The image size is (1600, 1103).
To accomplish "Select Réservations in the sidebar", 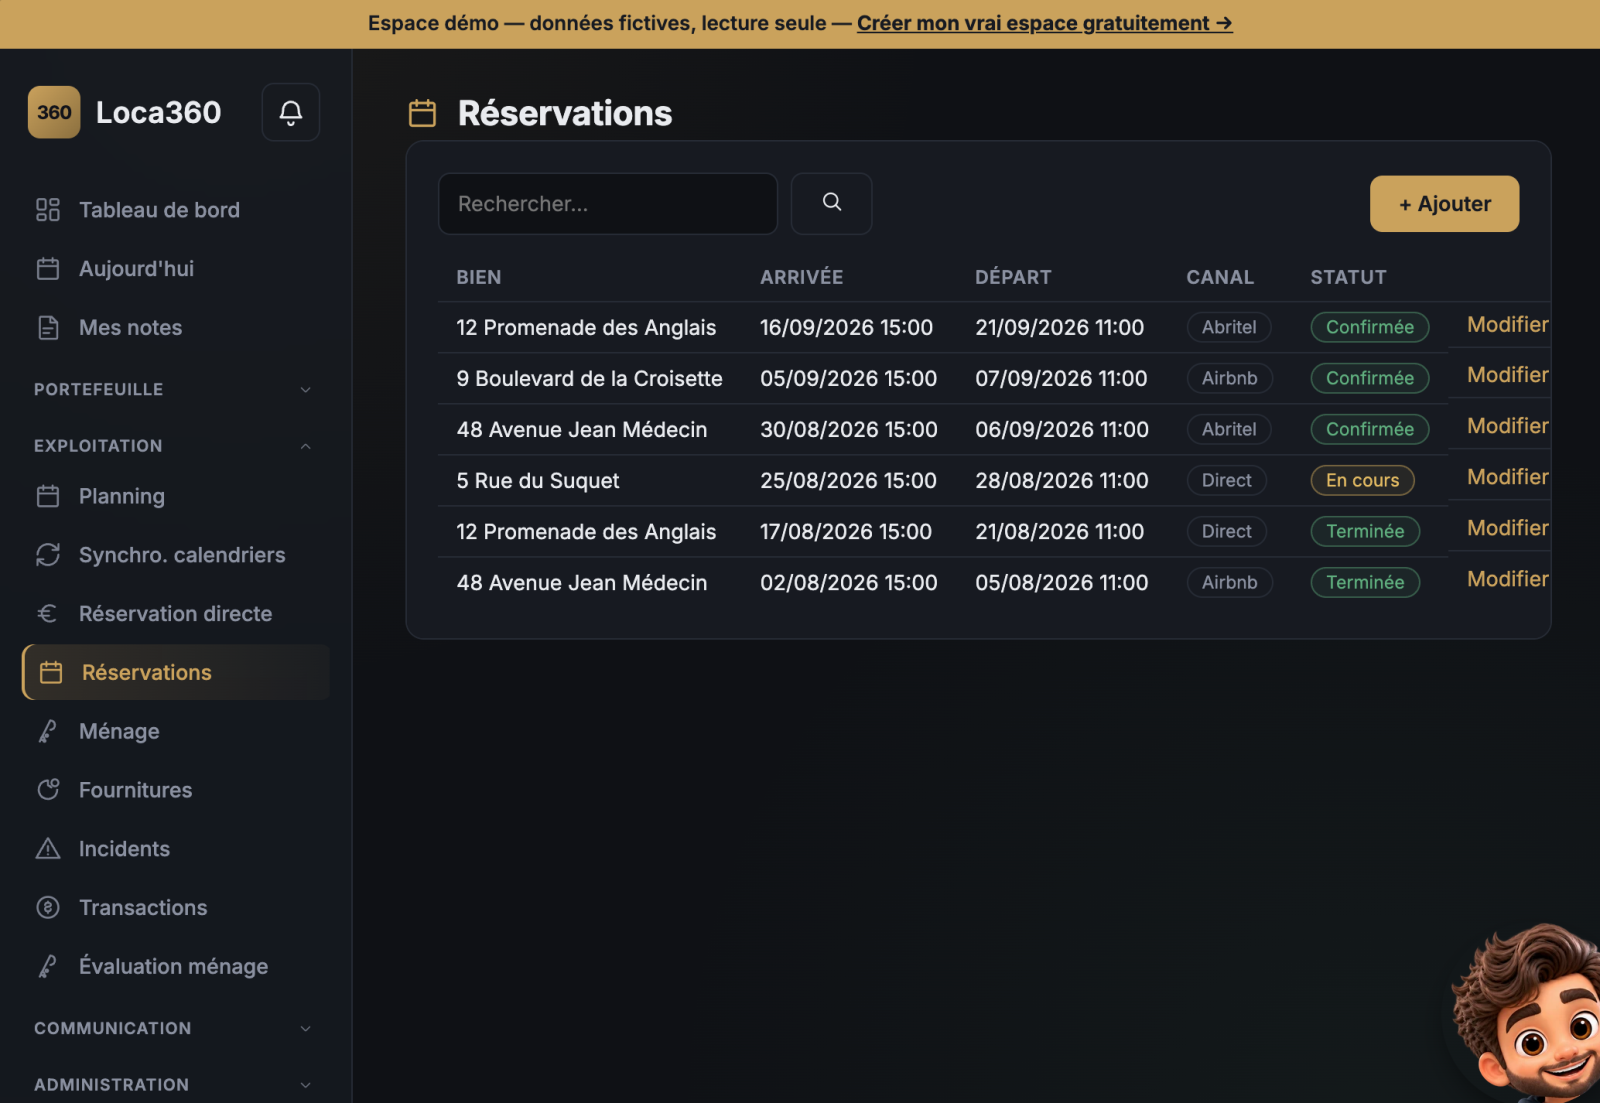I will click(x=176, y=673).
